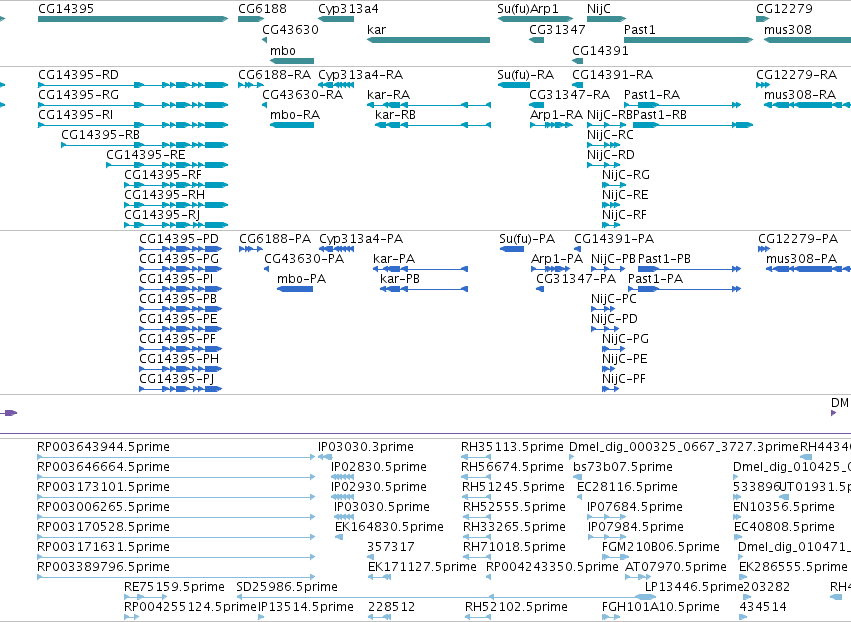Image resolution: width=851 pixels, height=622 pixels.
Task: Click the CG6188 gene label
Action: (x=262, y=9)
